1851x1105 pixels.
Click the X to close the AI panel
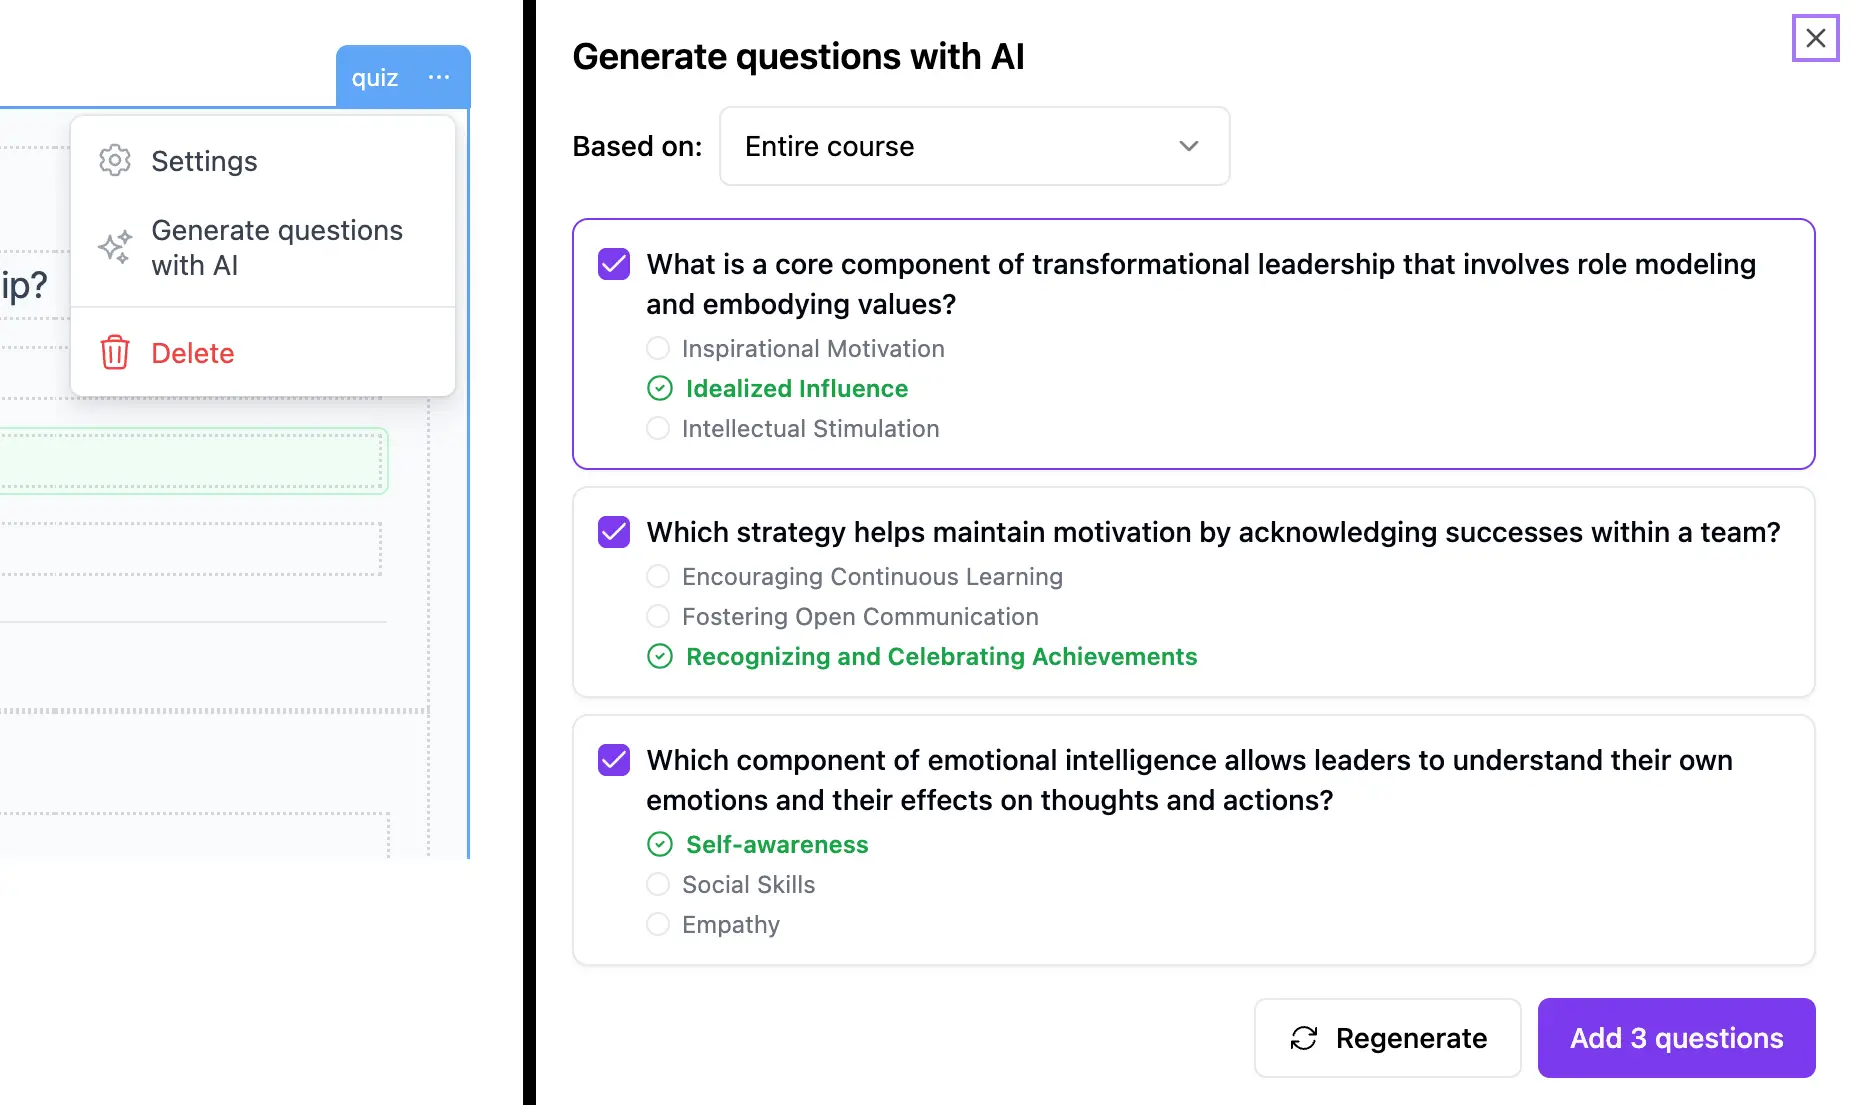pos(1816,38)
